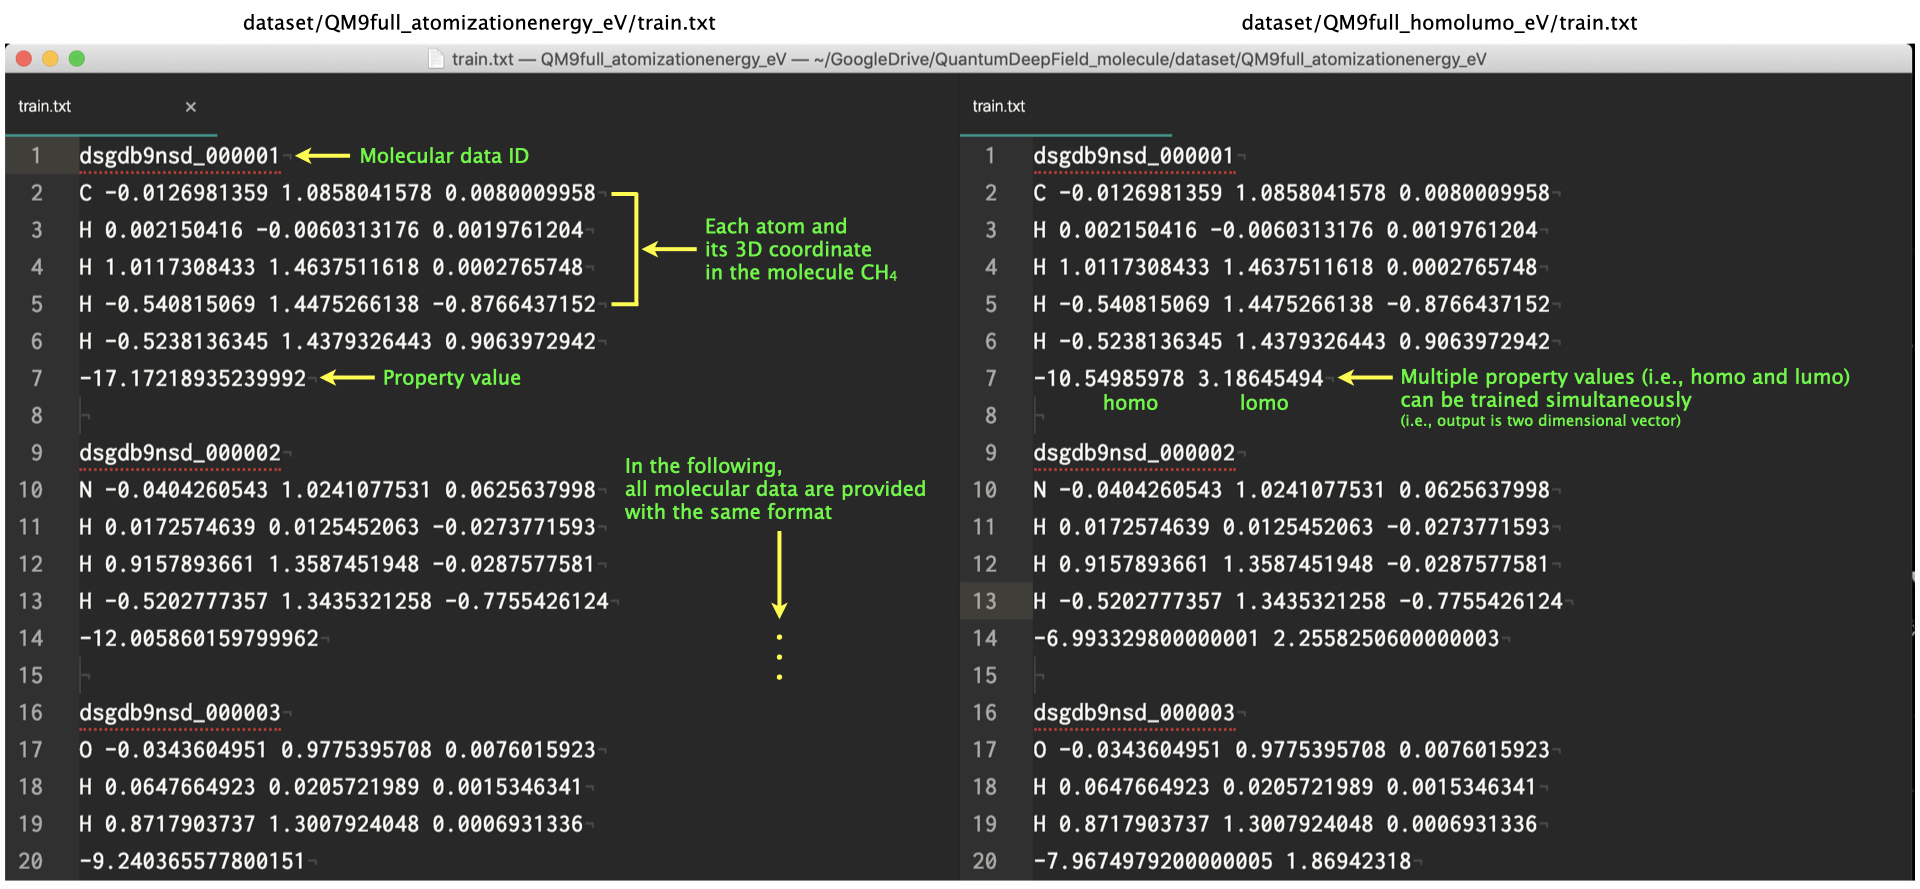Close the left train.txt tab
This screenshot has height=889, width=1920.
pos(191,107)
